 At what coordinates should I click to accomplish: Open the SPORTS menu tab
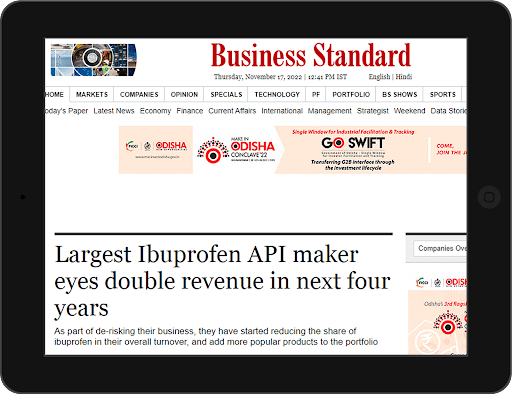tap(442, 95)
